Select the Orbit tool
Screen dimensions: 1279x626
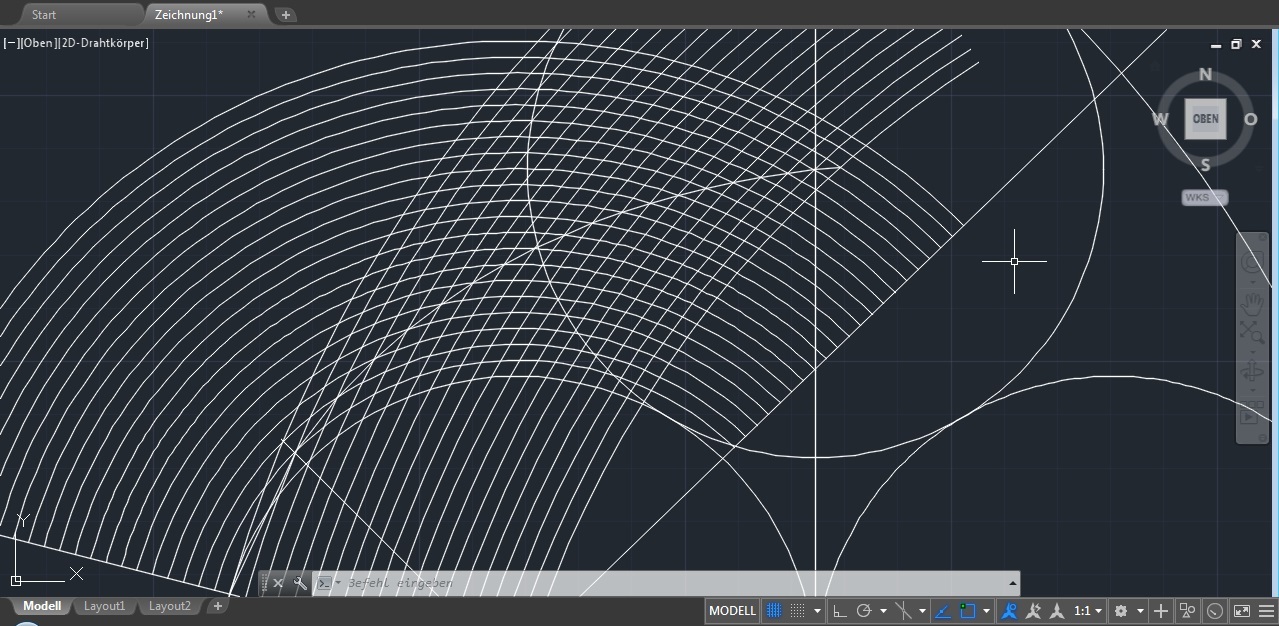[1252, 374]
